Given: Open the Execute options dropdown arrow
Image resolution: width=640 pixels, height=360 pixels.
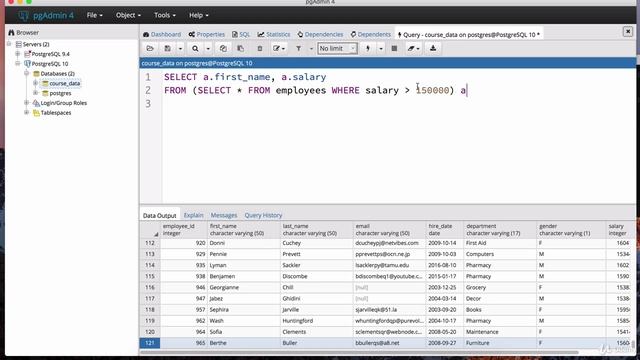Looking at the screenshot, I should click(380, 49).
